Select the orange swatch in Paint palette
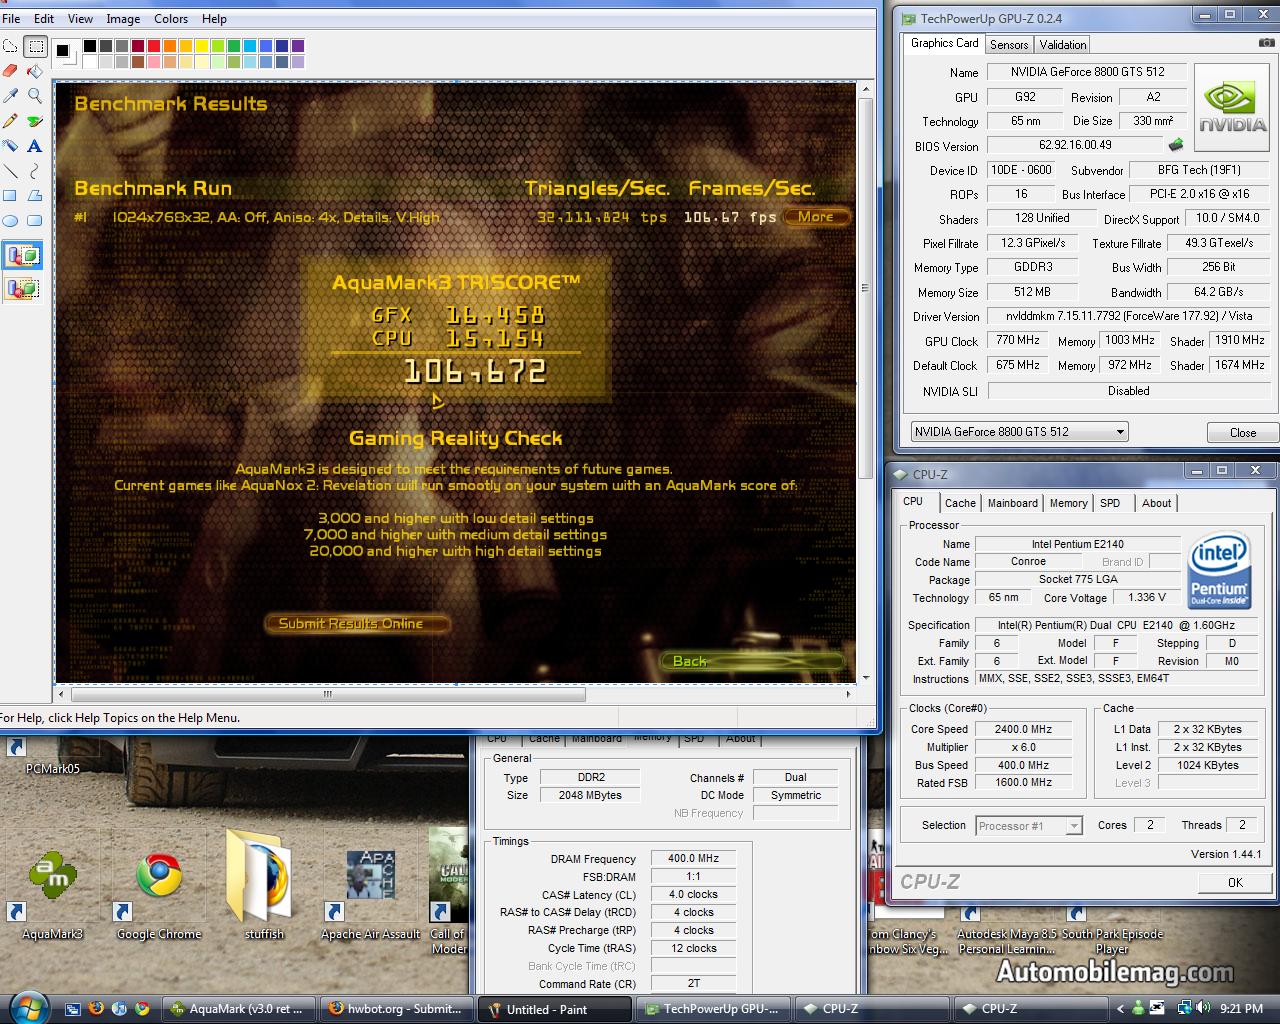 pos(170,46)
